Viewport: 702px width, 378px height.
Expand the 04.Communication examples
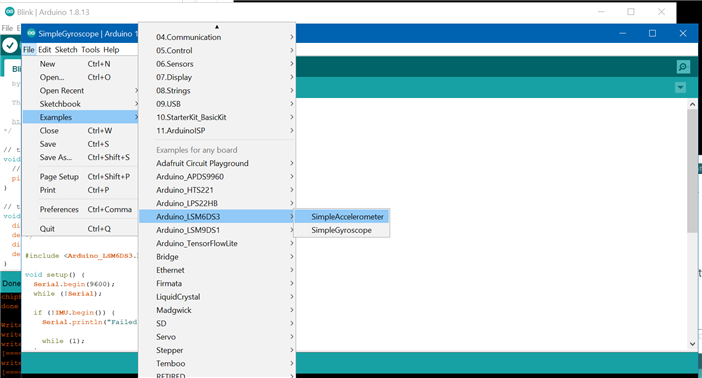pyautogui.click(x=217, y=37)
